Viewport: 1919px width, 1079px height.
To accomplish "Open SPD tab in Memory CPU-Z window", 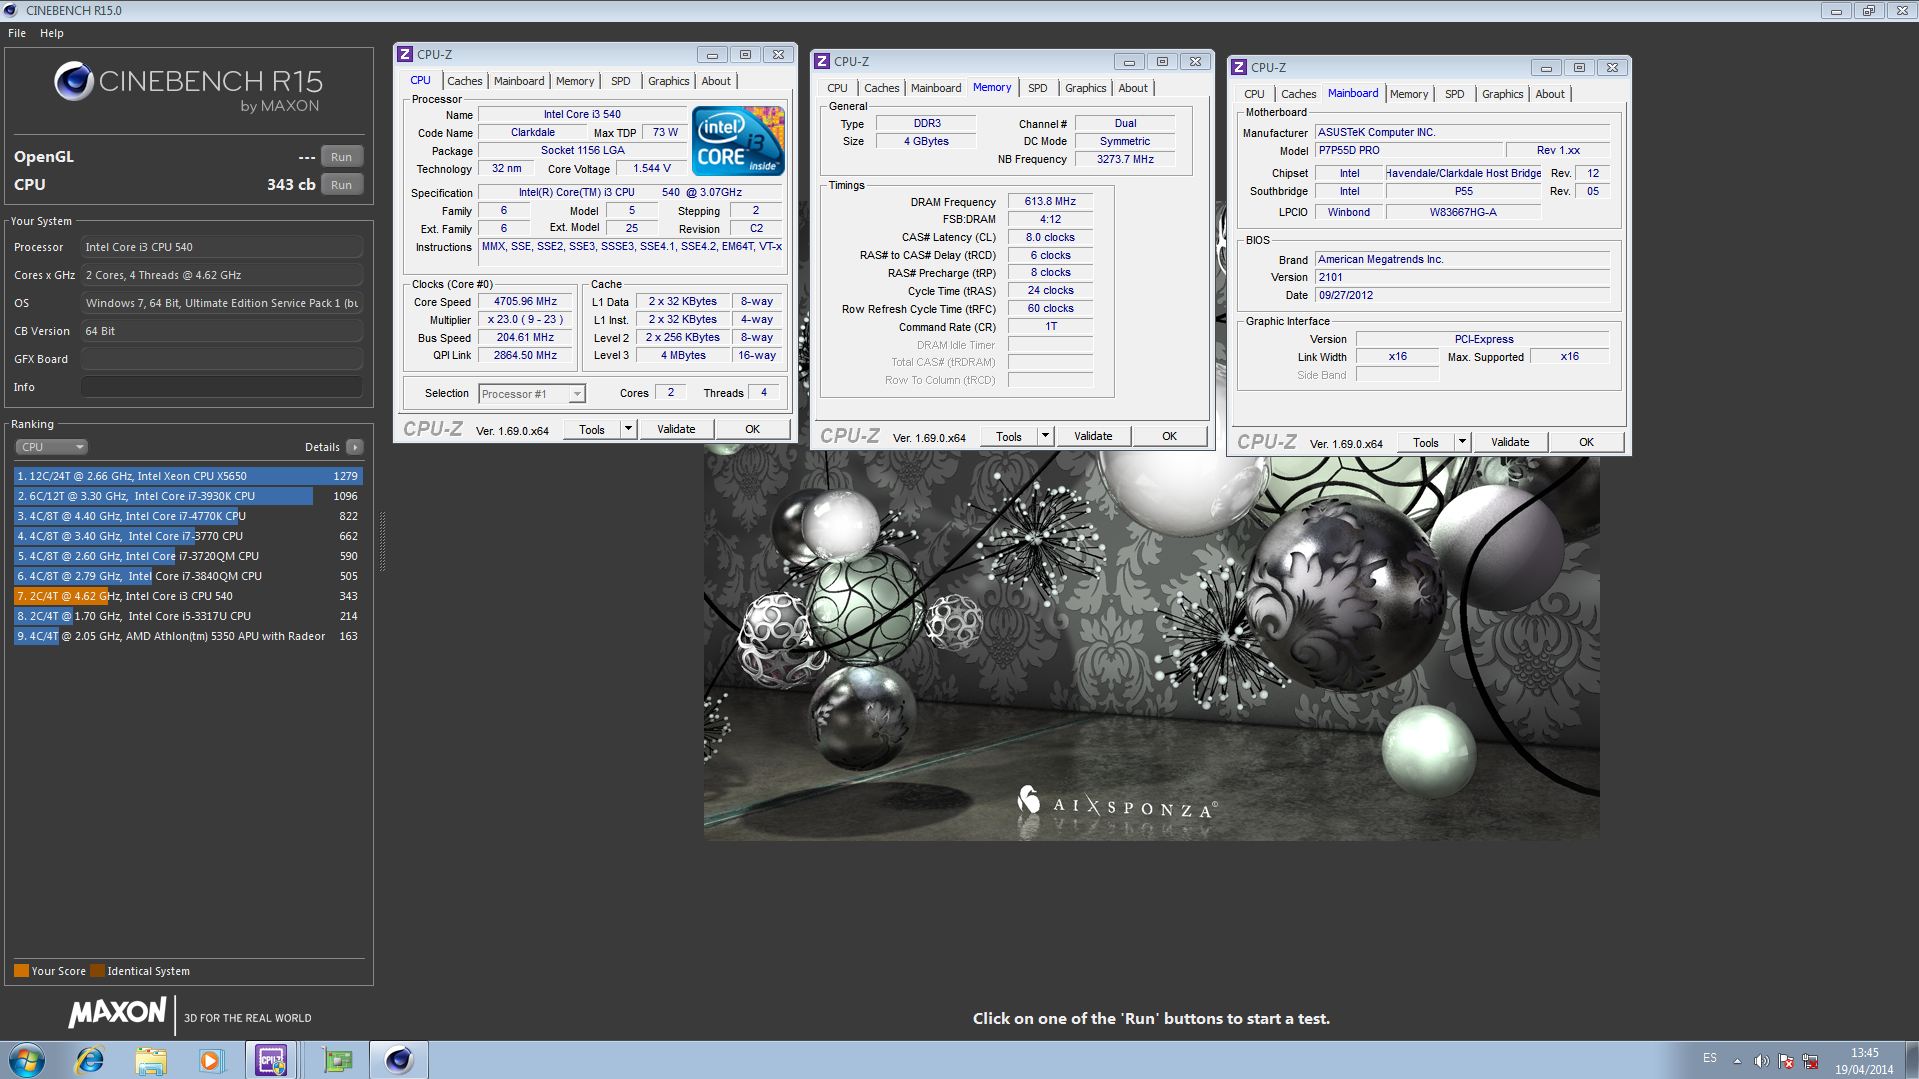I will click(x=1038, y=88).
